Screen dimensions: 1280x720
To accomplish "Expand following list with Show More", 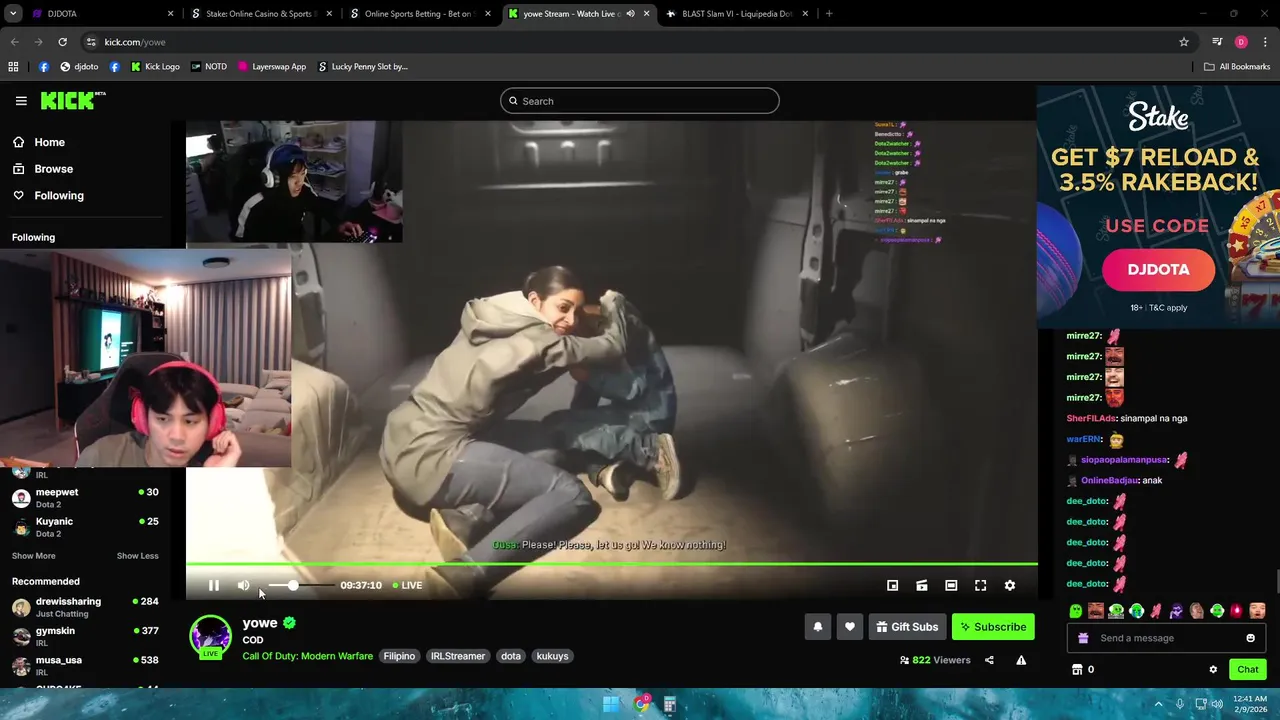I will [x=34, y=556].
